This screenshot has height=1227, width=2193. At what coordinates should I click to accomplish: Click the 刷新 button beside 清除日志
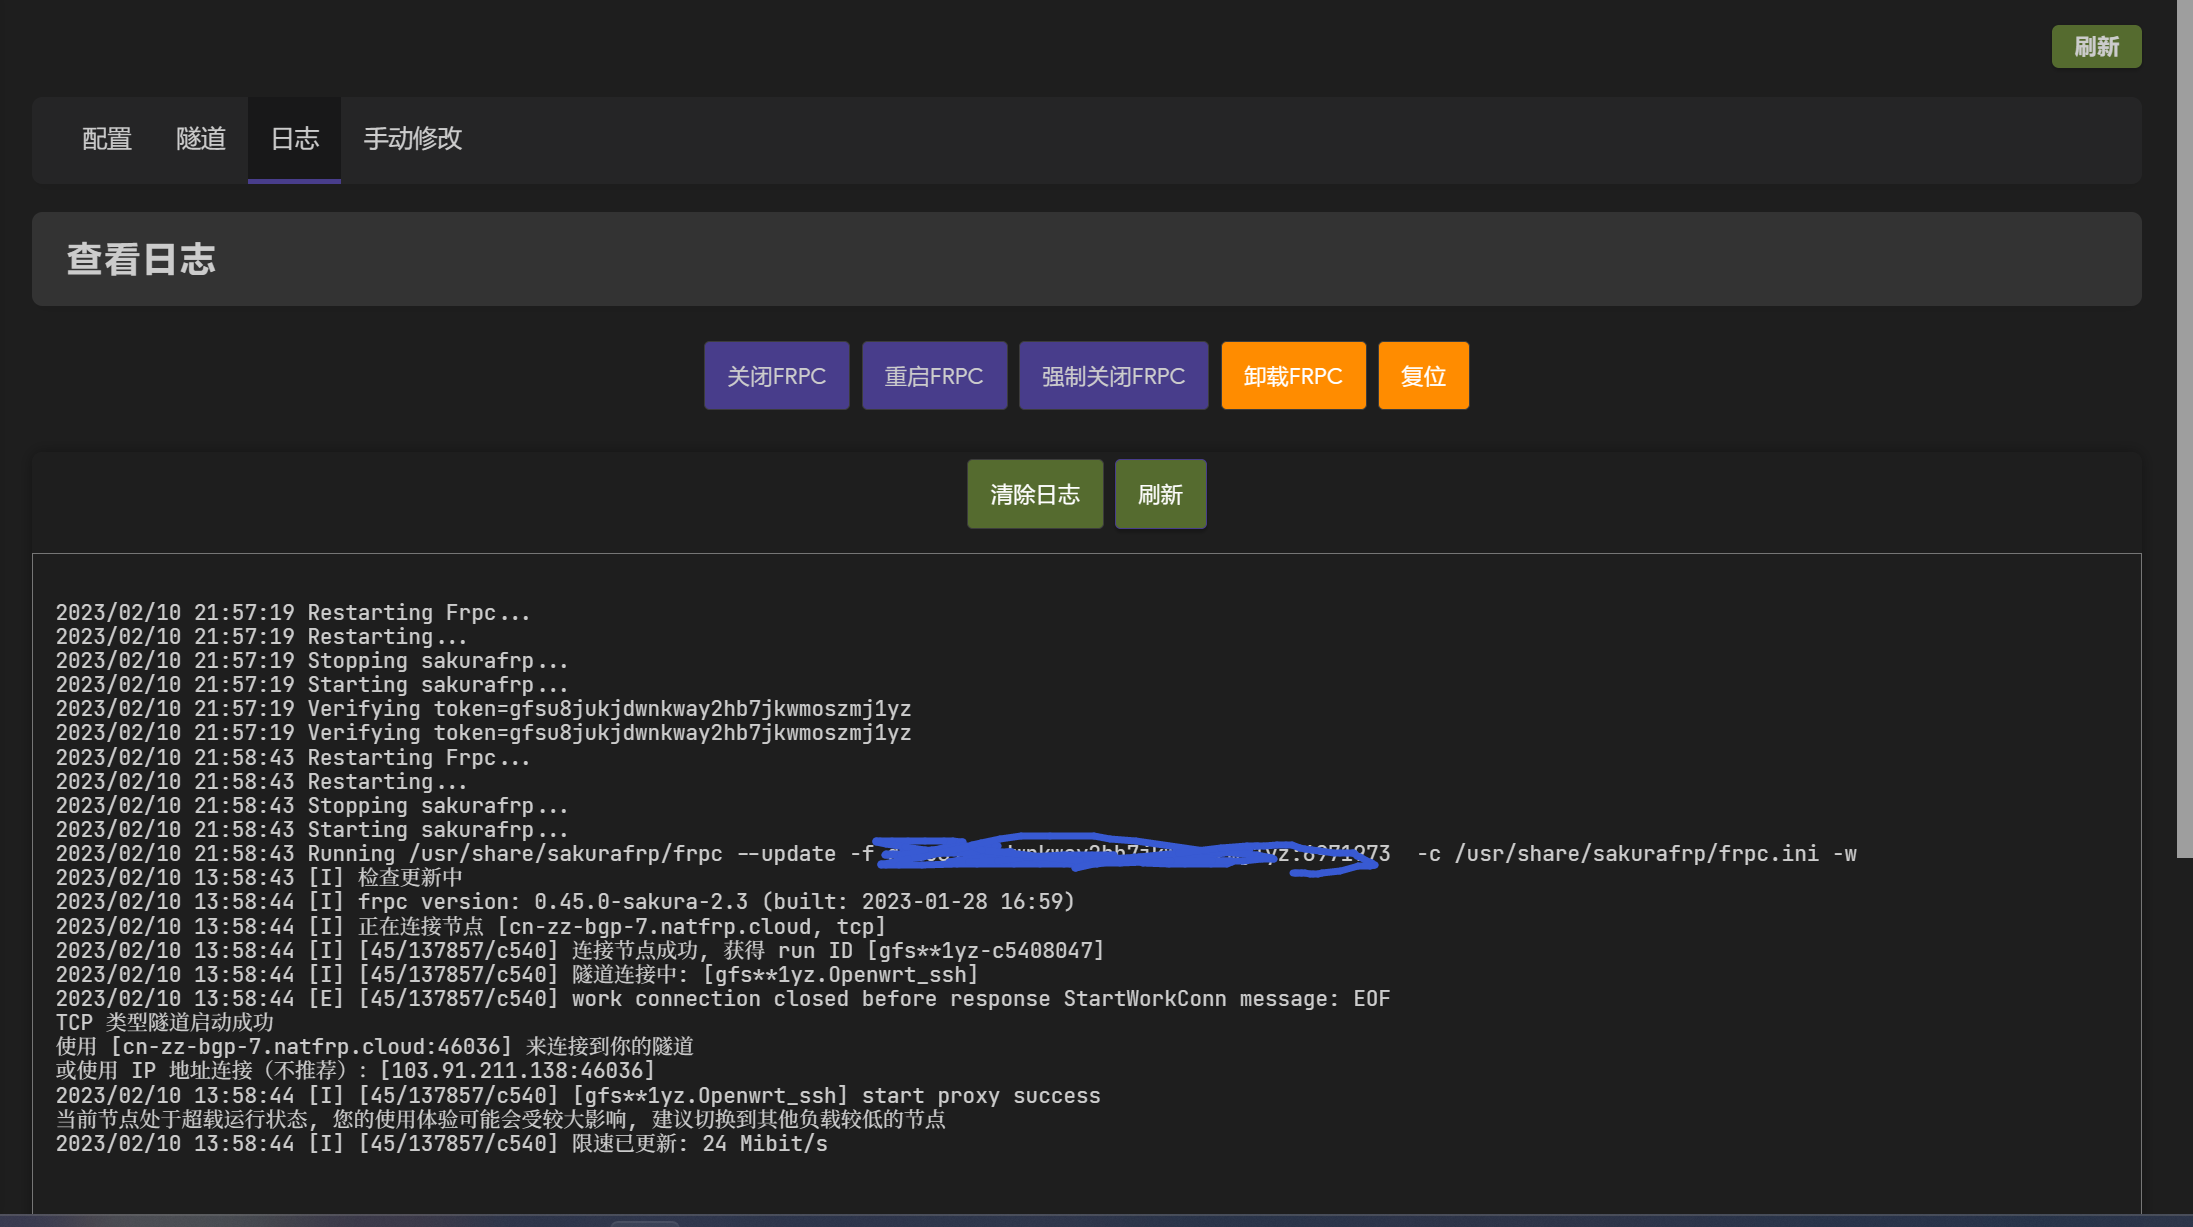1160,494
